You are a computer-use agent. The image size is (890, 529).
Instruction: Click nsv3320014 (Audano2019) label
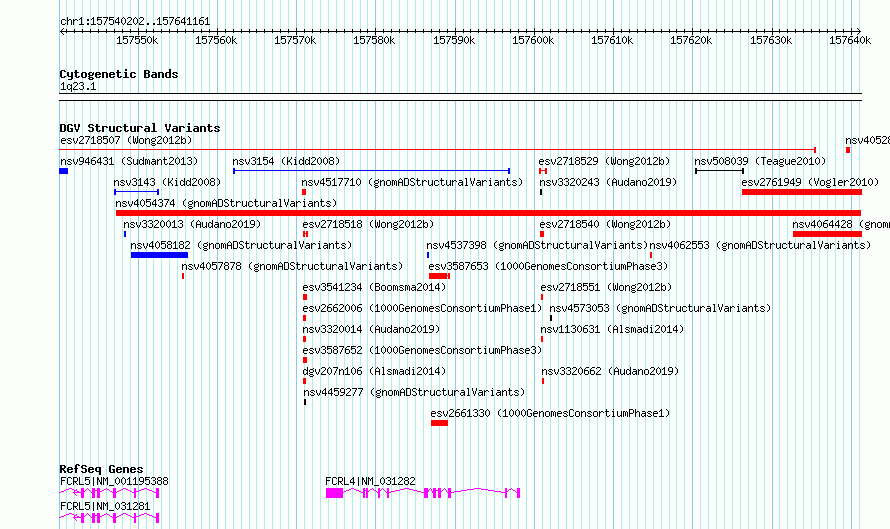pyautogui.click(x=371, y=329)
